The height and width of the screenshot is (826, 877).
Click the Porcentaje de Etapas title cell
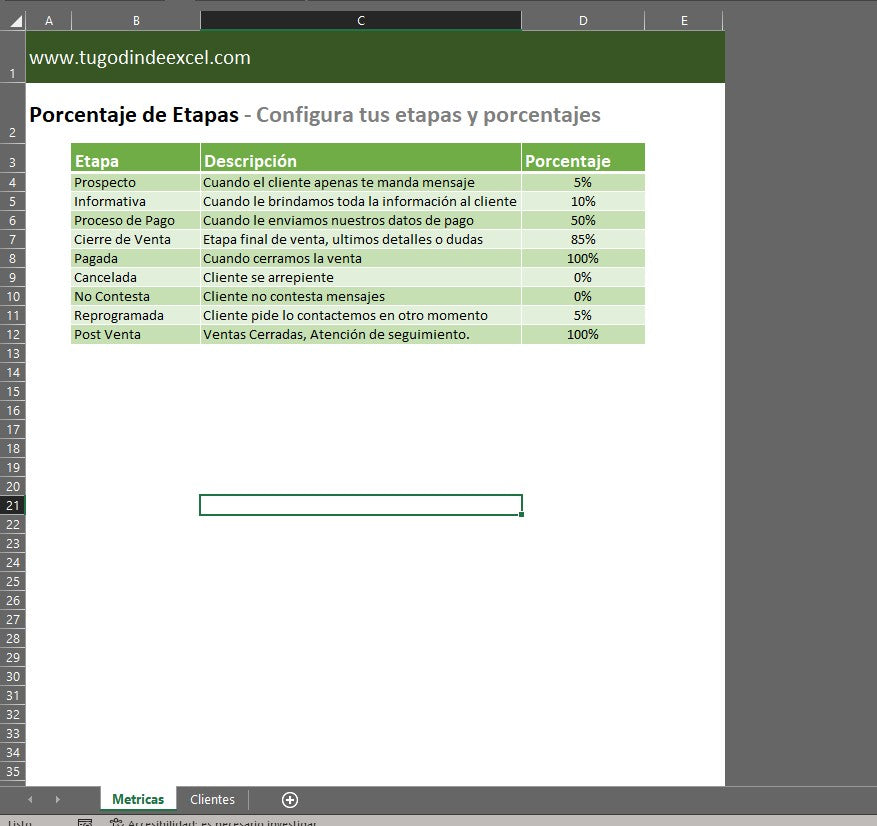coord(314,115)
